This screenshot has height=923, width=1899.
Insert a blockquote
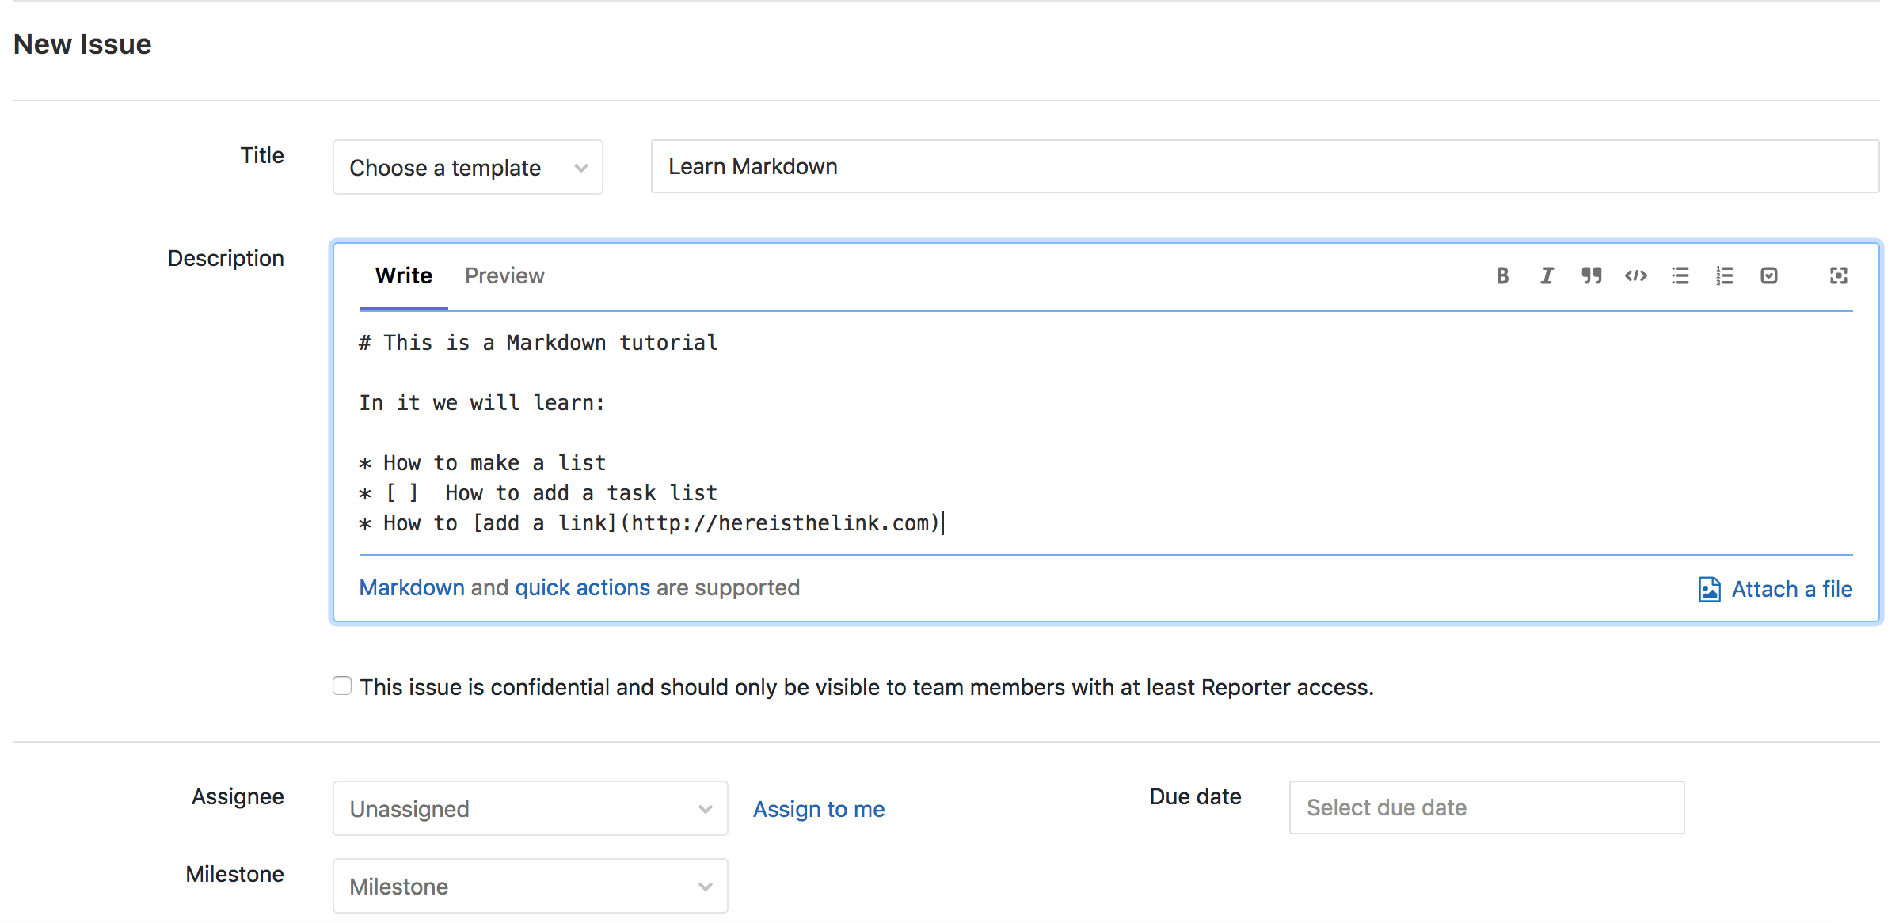pos(1591,275)
